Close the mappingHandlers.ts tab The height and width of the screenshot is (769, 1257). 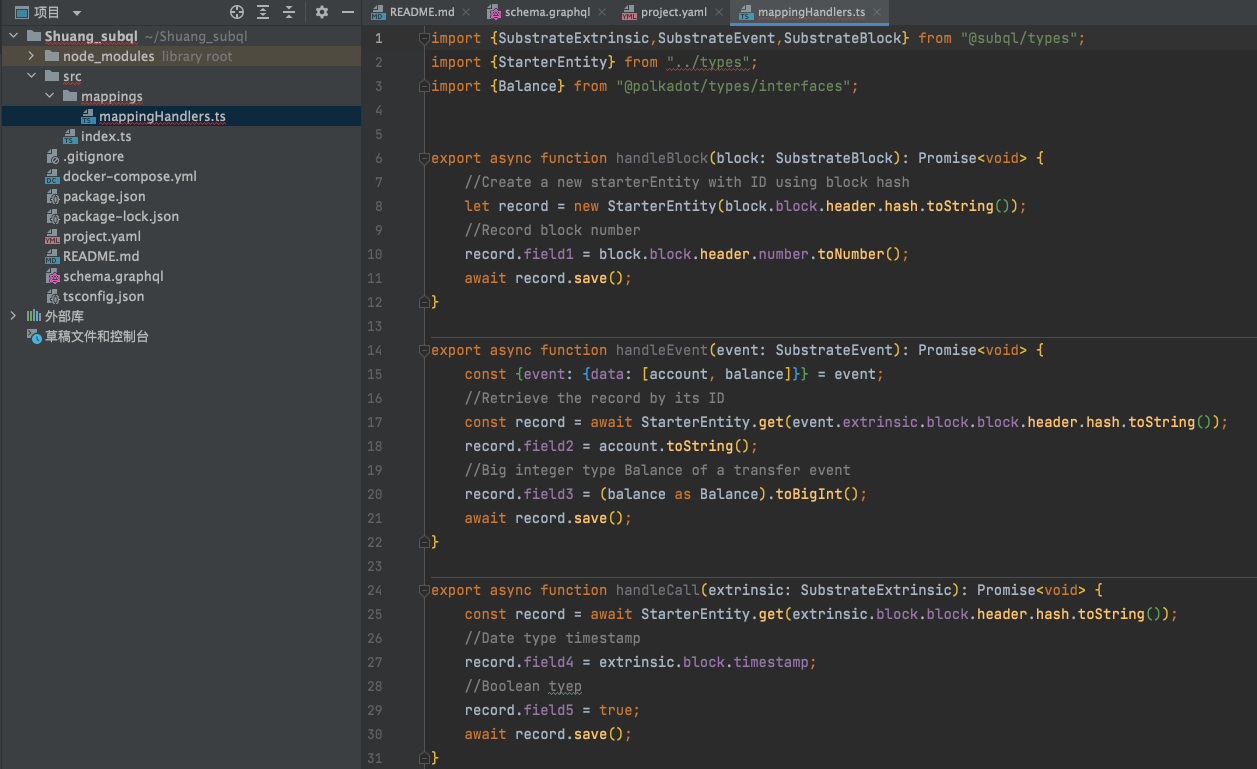(x=877, y=12)
